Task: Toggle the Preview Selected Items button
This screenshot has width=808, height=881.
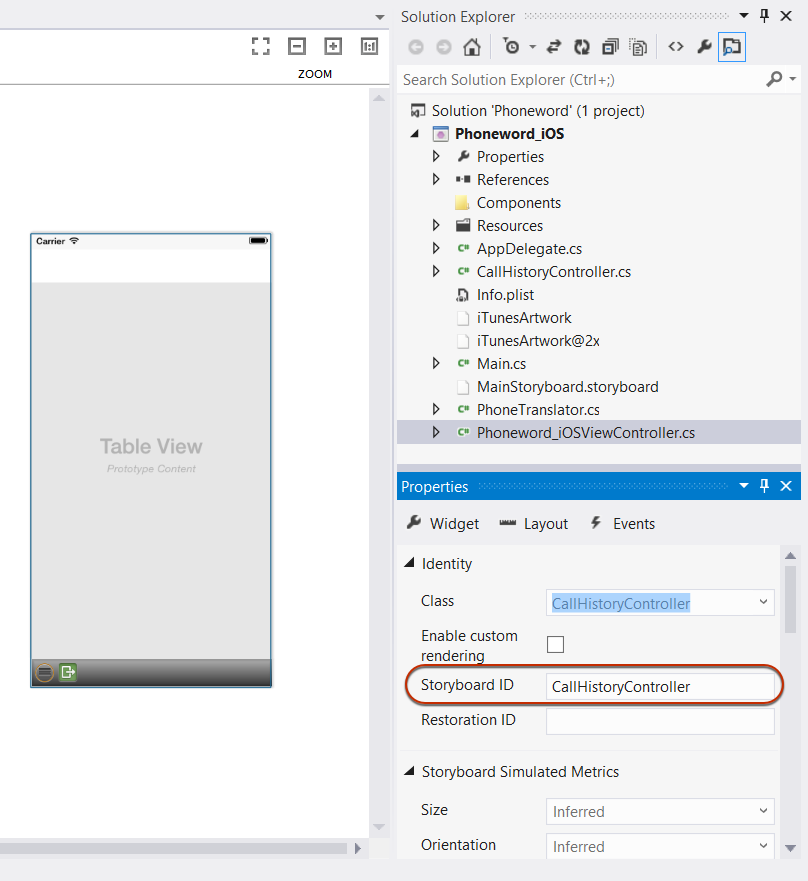Action: coord(732,47)
